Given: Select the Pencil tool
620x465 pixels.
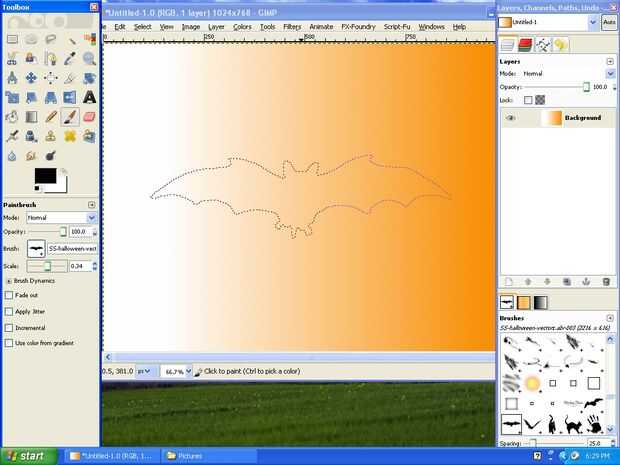Looking at the screenshot, I should (x=51, y=117).
